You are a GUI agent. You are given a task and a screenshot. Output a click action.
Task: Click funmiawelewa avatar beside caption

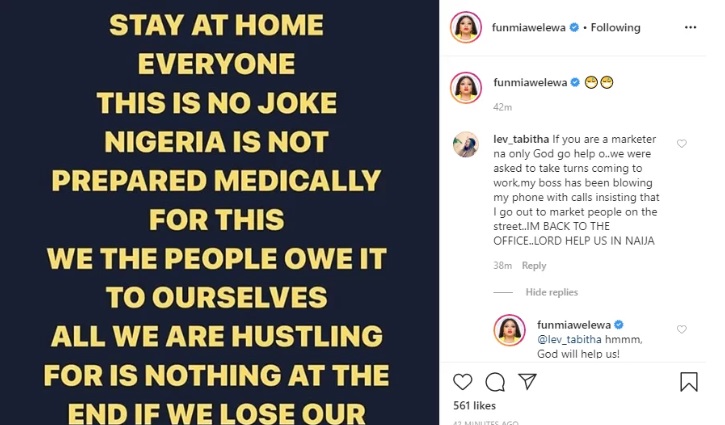[x=466, y=87]
